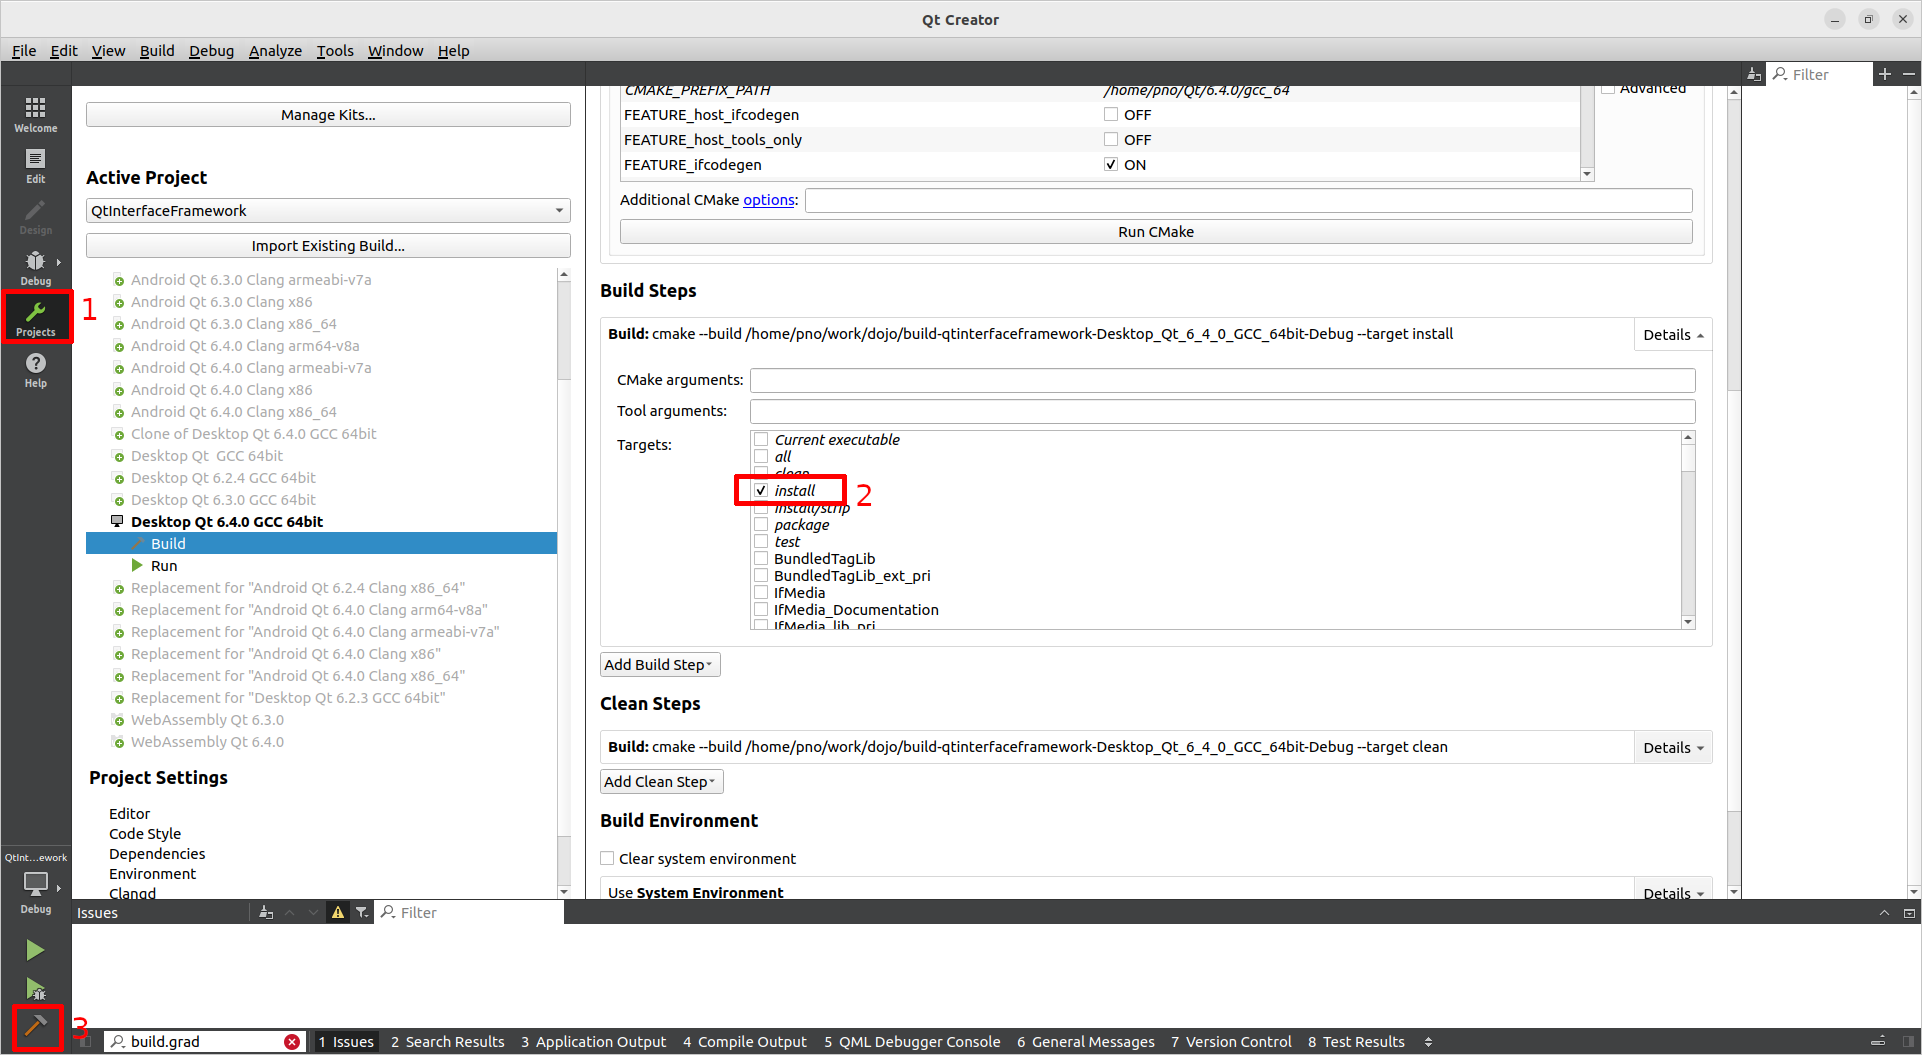Switch to Application Output tab
This screenshot has height=1055, width=1922.
[x=593, y=1042]
